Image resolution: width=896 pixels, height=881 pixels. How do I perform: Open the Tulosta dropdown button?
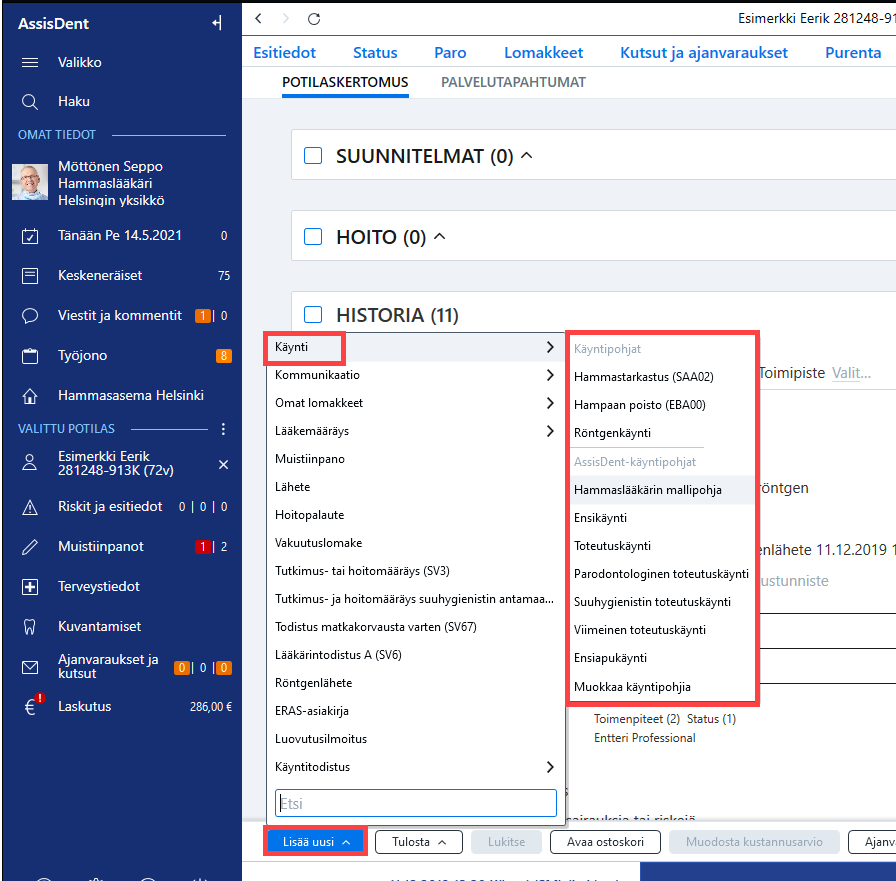[419, 842]
